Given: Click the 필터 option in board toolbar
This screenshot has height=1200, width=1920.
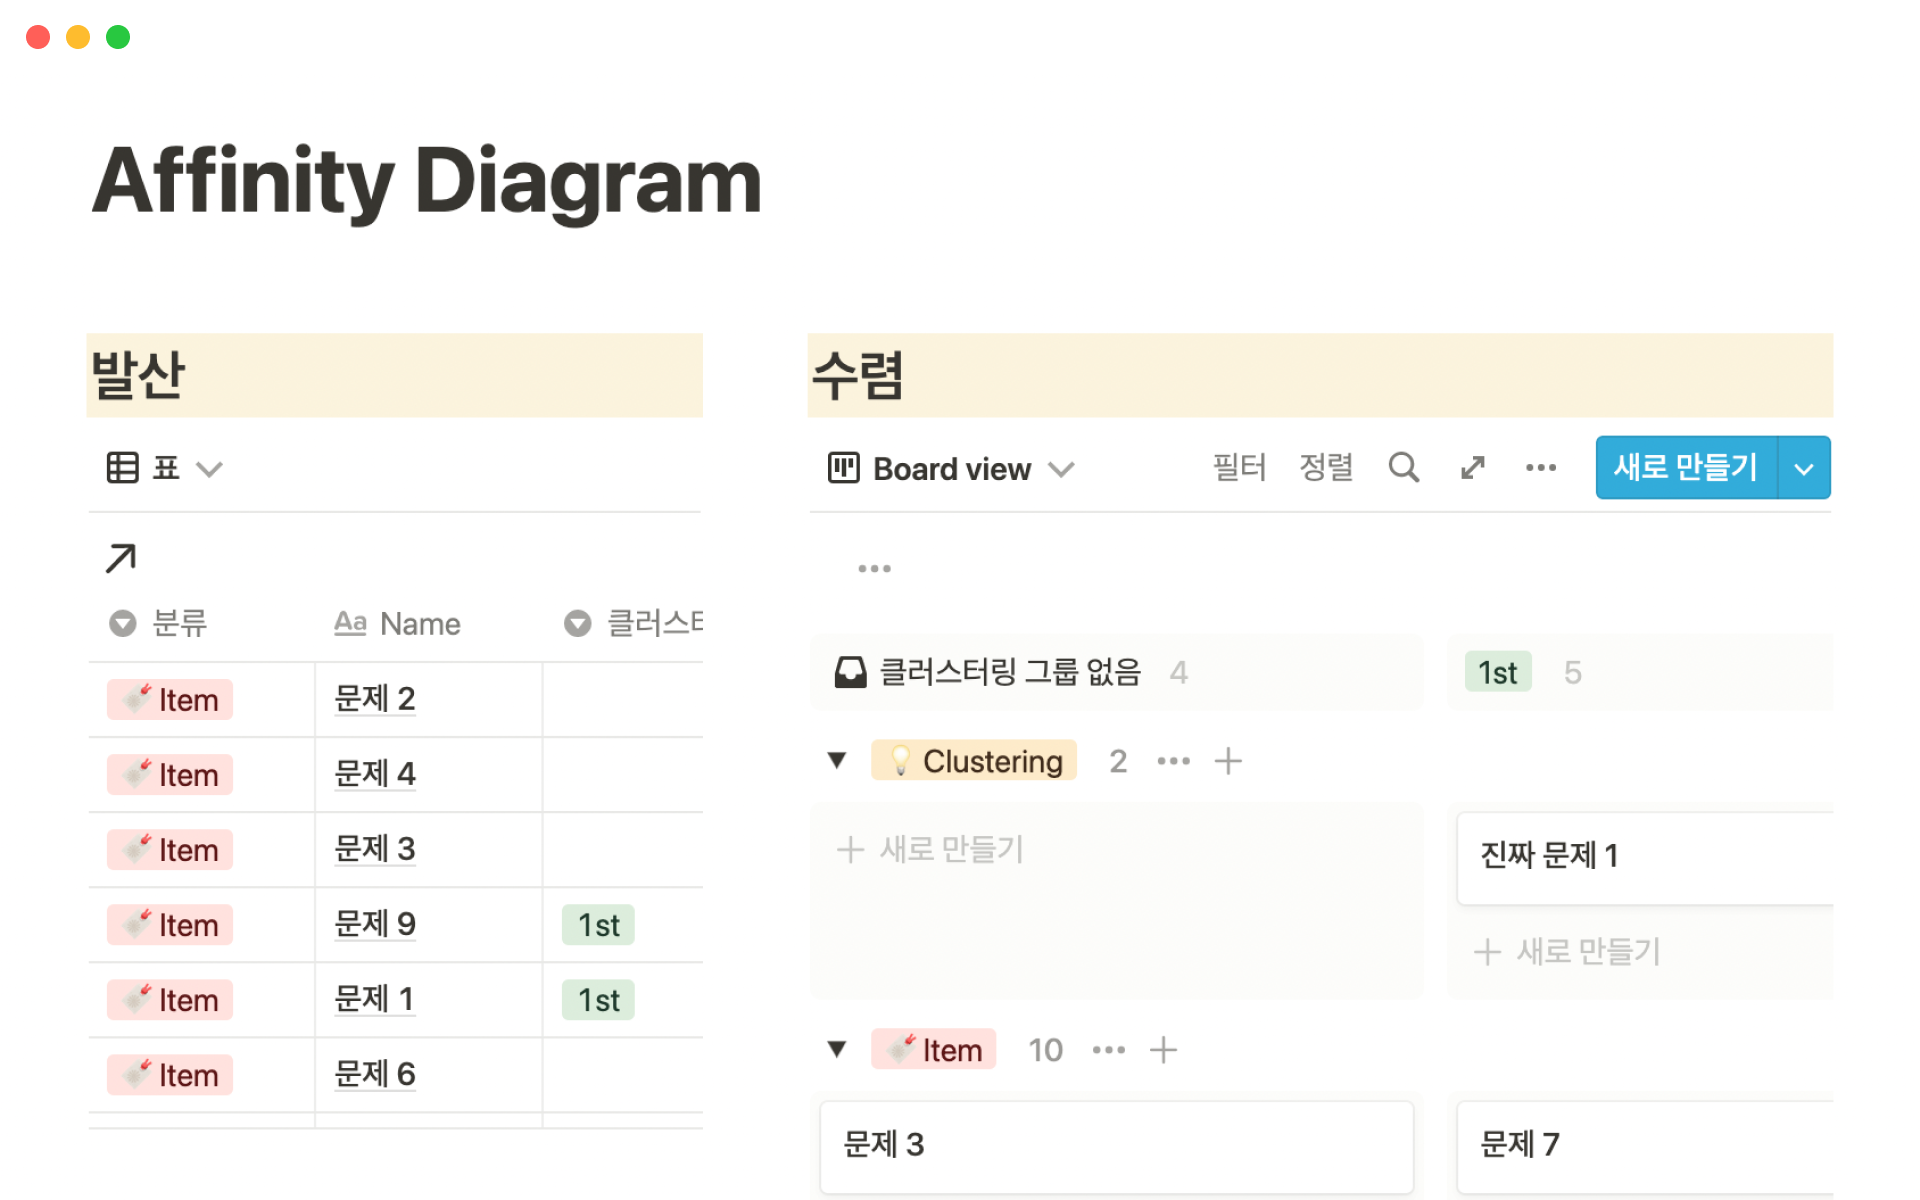Looking at the screenshot, I should [1240, 467].
